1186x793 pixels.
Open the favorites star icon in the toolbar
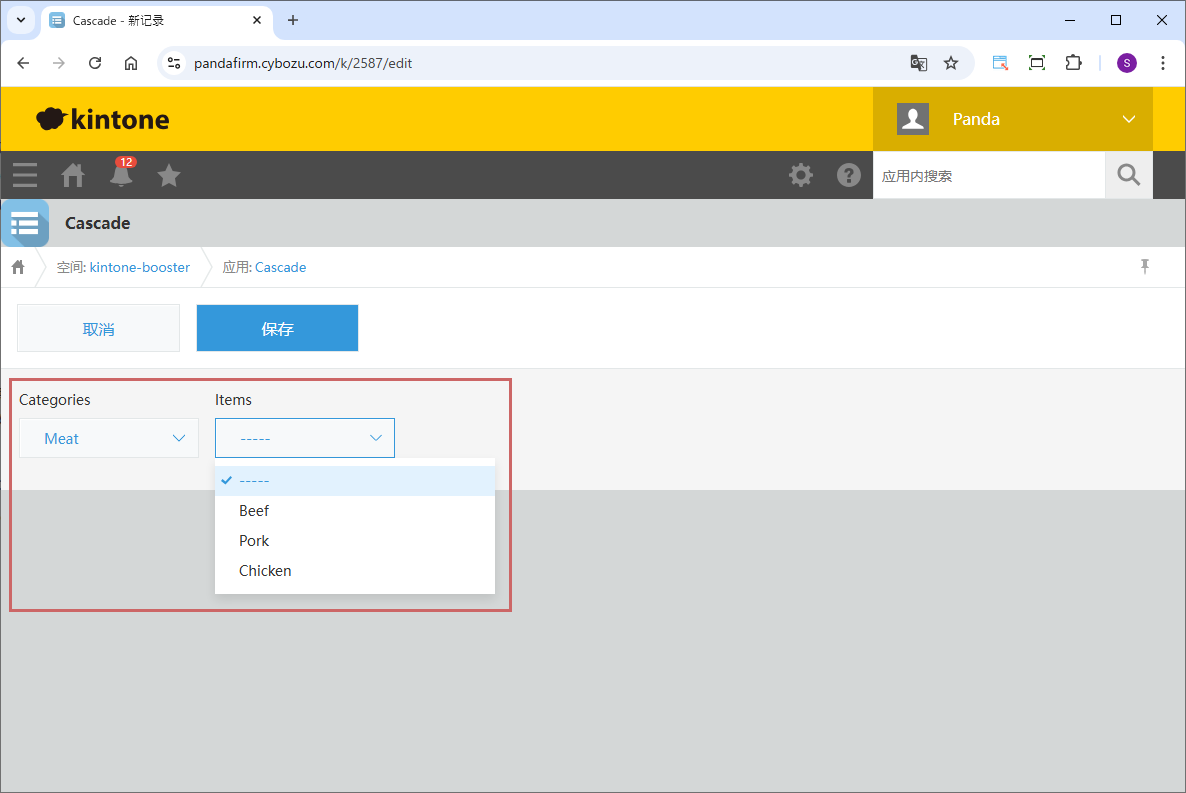169,175
